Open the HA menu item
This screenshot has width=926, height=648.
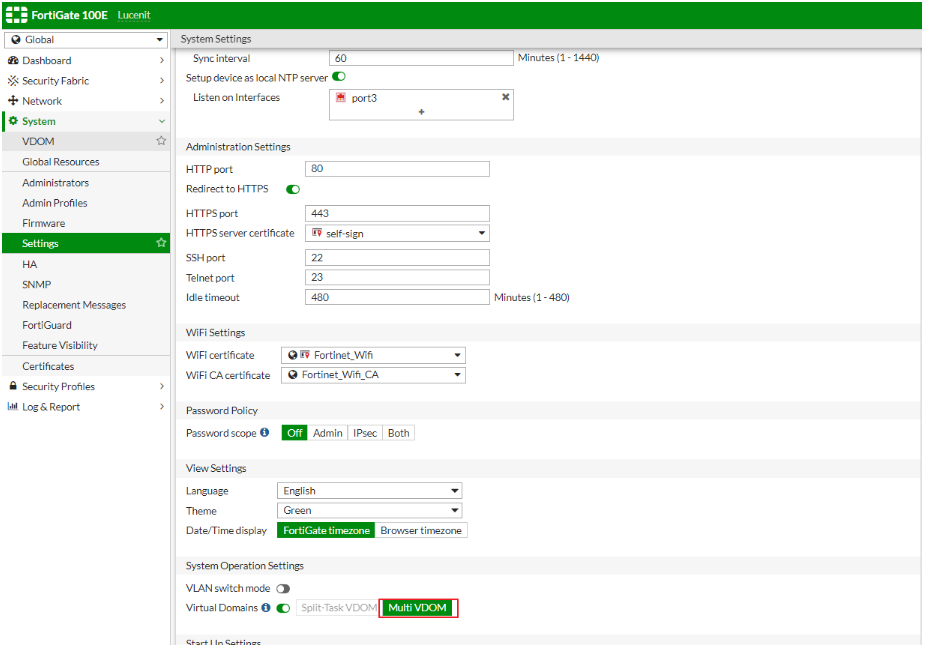[86, 264]
